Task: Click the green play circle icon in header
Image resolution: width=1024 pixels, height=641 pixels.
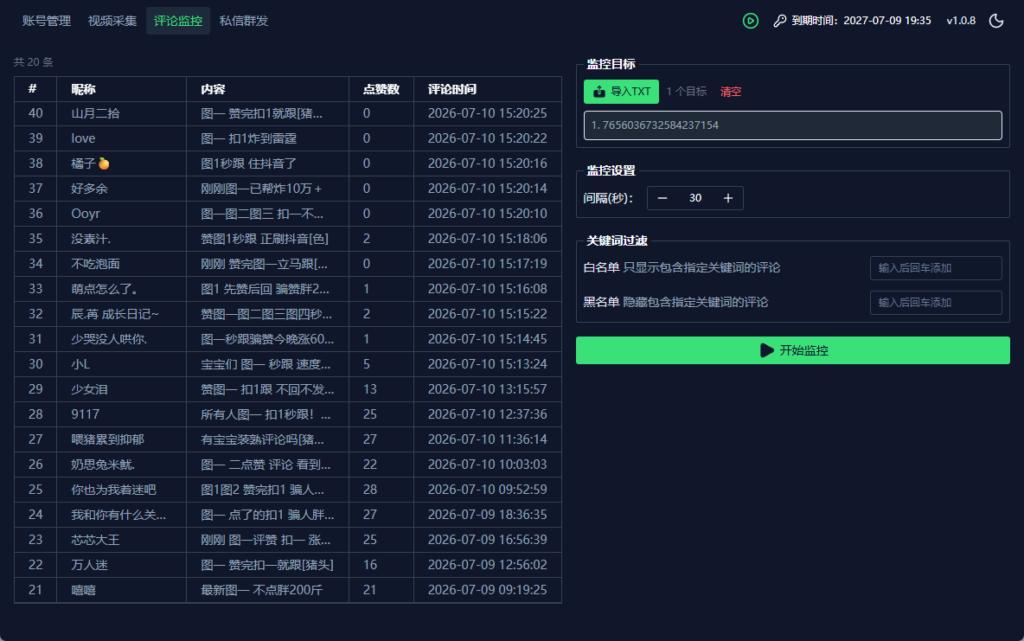Action: click(x=750, y=21)
